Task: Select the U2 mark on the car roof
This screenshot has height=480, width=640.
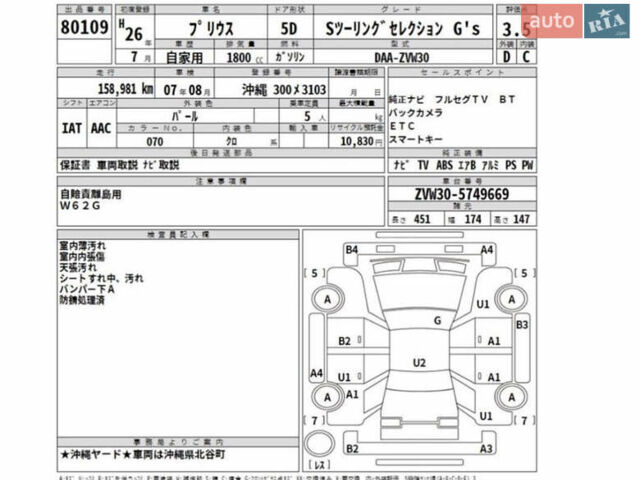Action: tap(420, 362)
